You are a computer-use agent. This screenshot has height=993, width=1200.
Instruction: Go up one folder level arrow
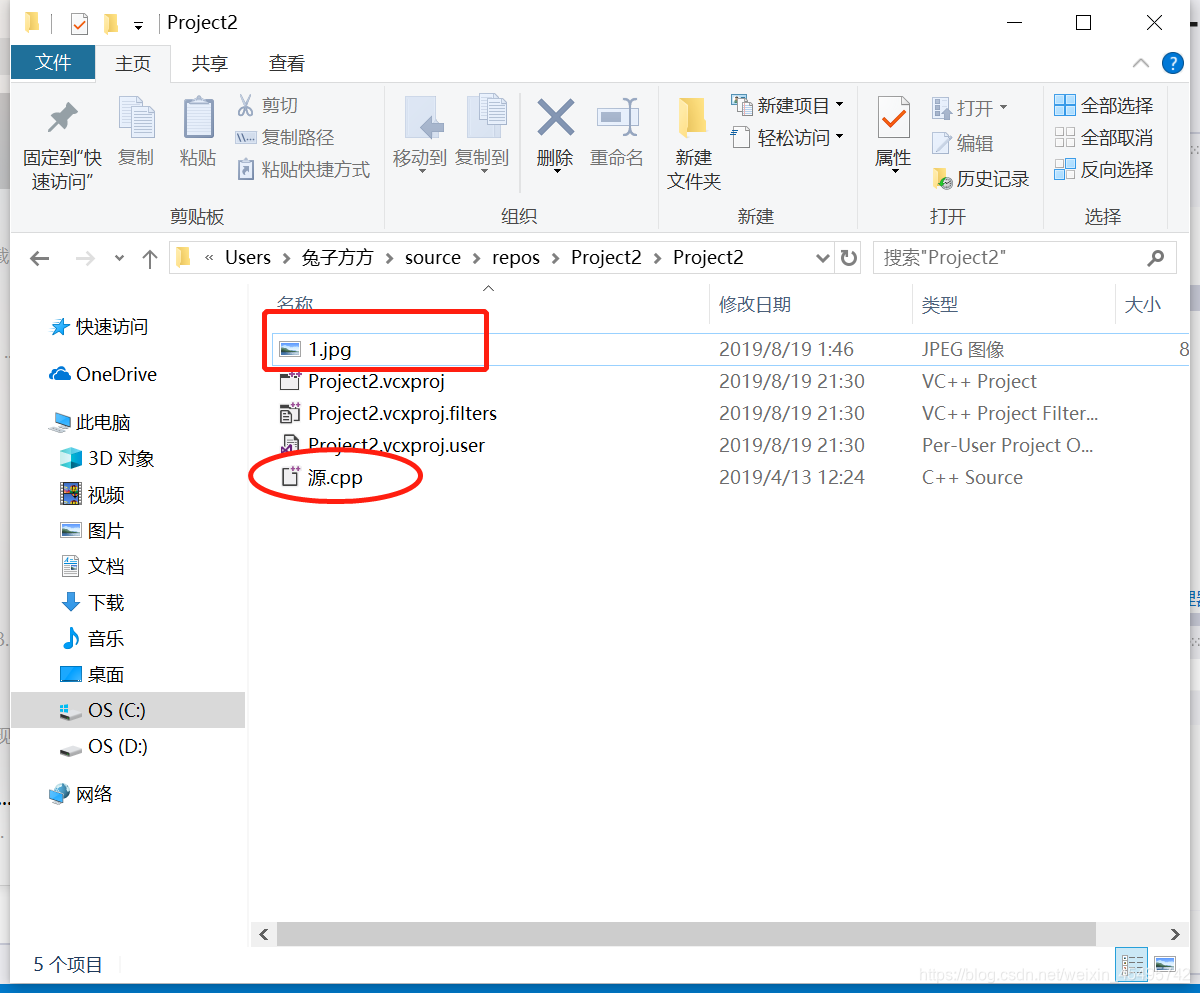coord(150,258)
